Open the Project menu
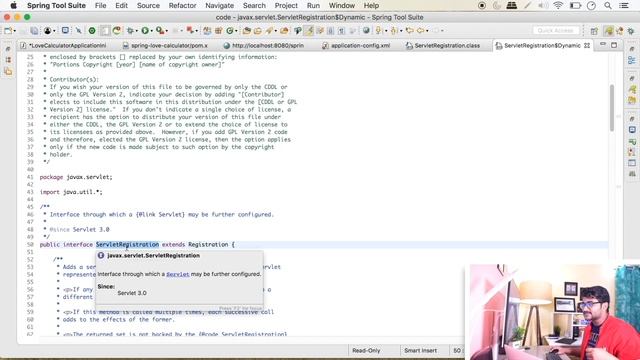The width and height of the screenshot is (640, 360). [x=286, y=6]
